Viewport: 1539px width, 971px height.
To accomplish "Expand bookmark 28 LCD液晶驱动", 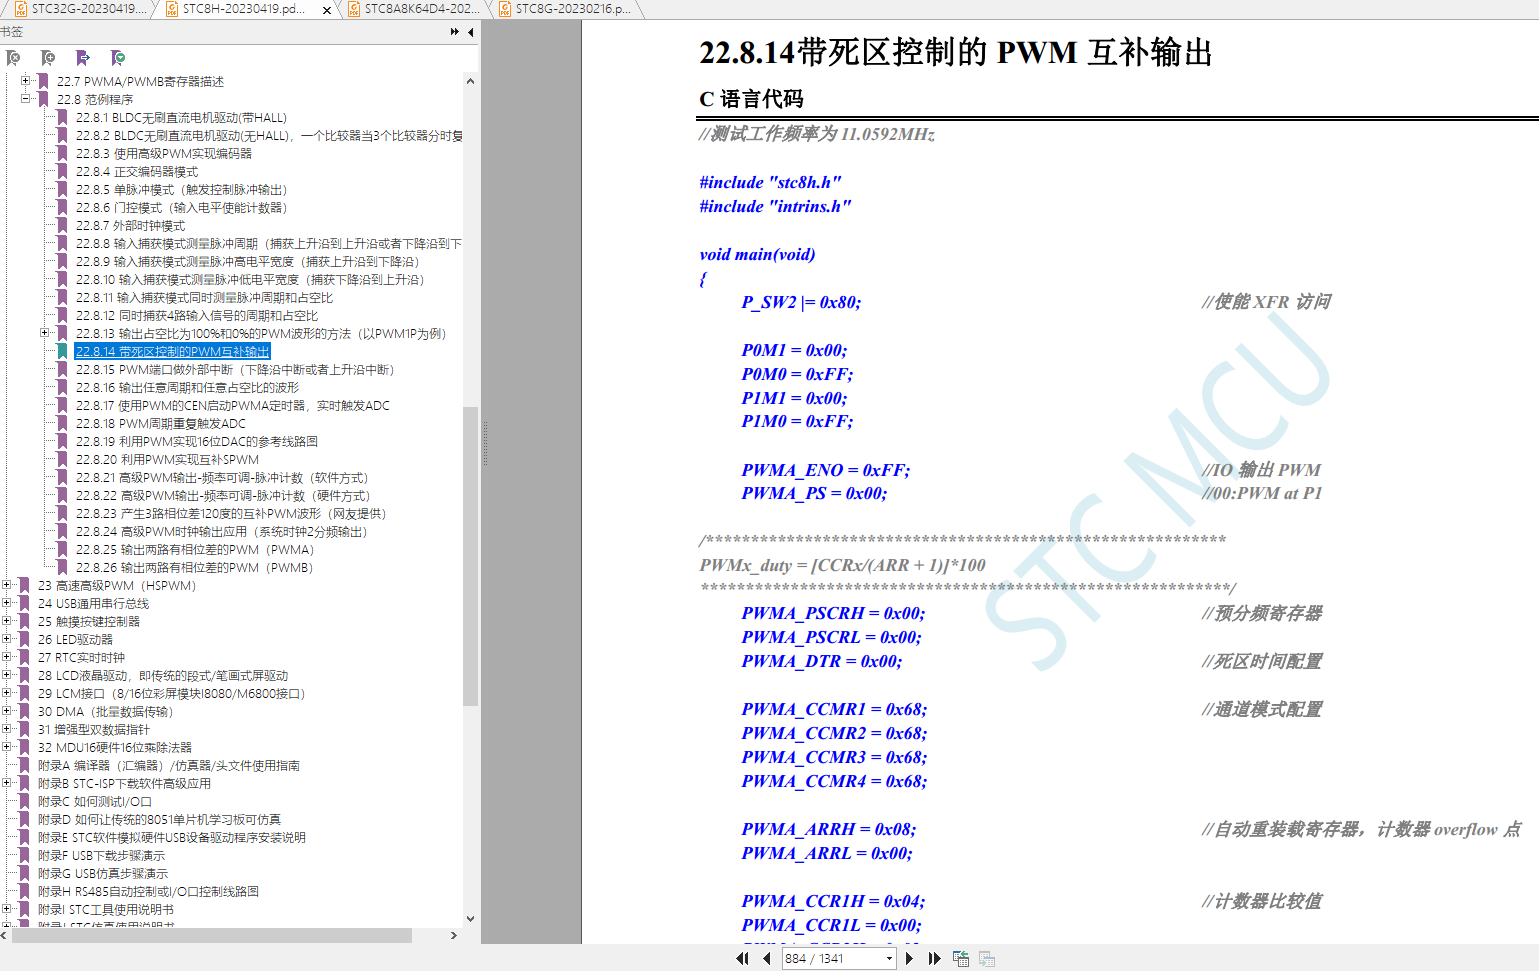I will (7, 675).
